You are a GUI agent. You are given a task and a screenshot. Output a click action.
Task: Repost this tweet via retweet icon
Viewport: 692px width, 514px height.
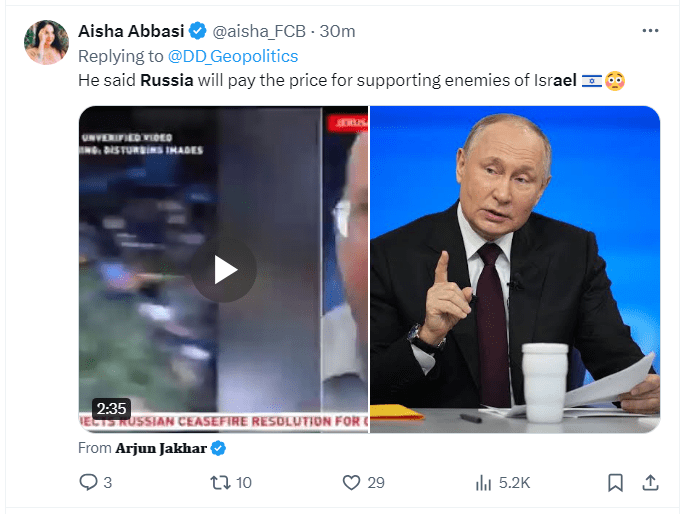pos(218,482)
